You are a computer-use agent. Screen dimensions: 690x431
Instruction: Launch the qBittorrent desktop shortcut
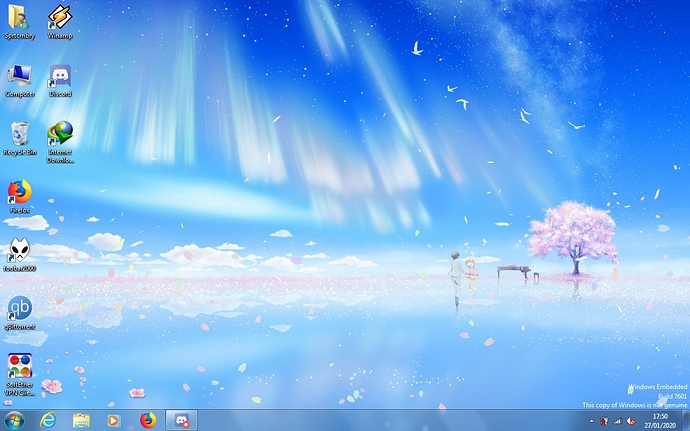(19, 313)
